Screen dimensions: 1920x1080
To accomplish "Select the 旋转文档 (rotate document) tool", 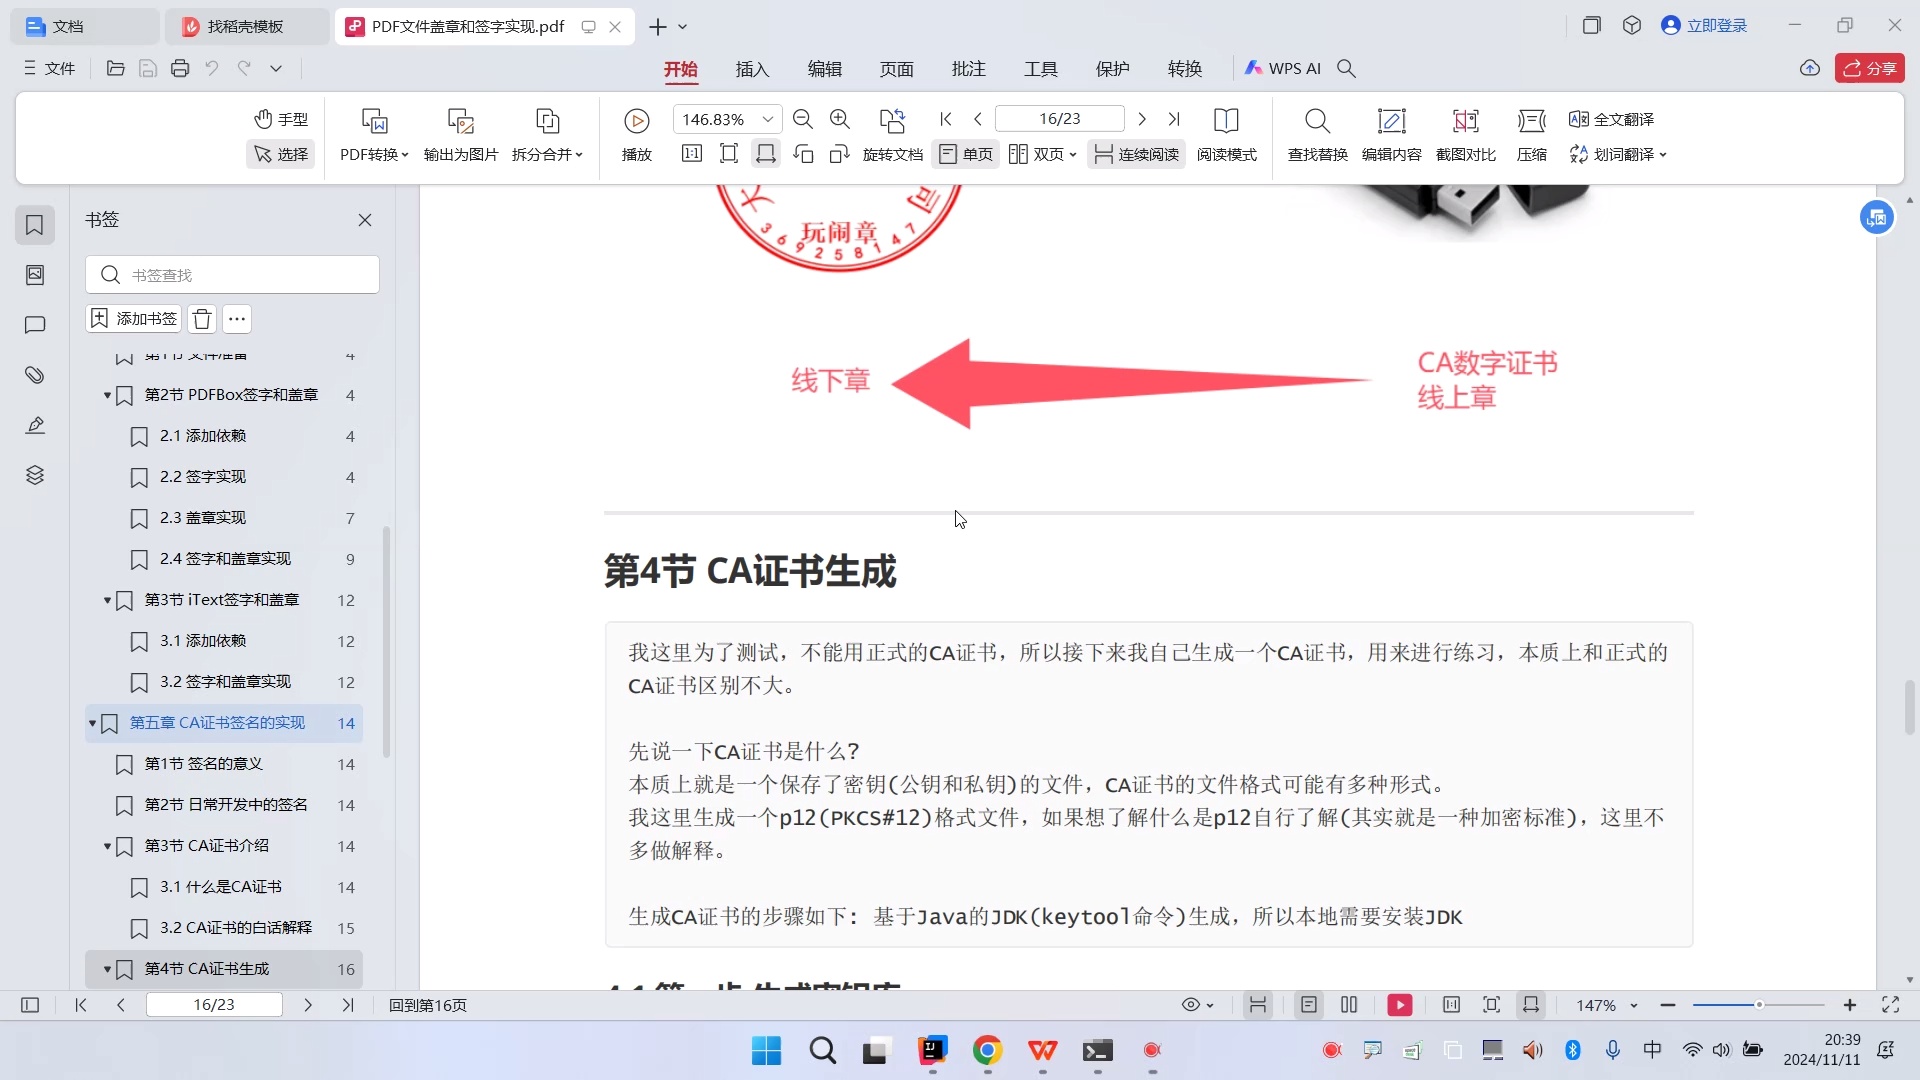I will [x=893, y=137].
